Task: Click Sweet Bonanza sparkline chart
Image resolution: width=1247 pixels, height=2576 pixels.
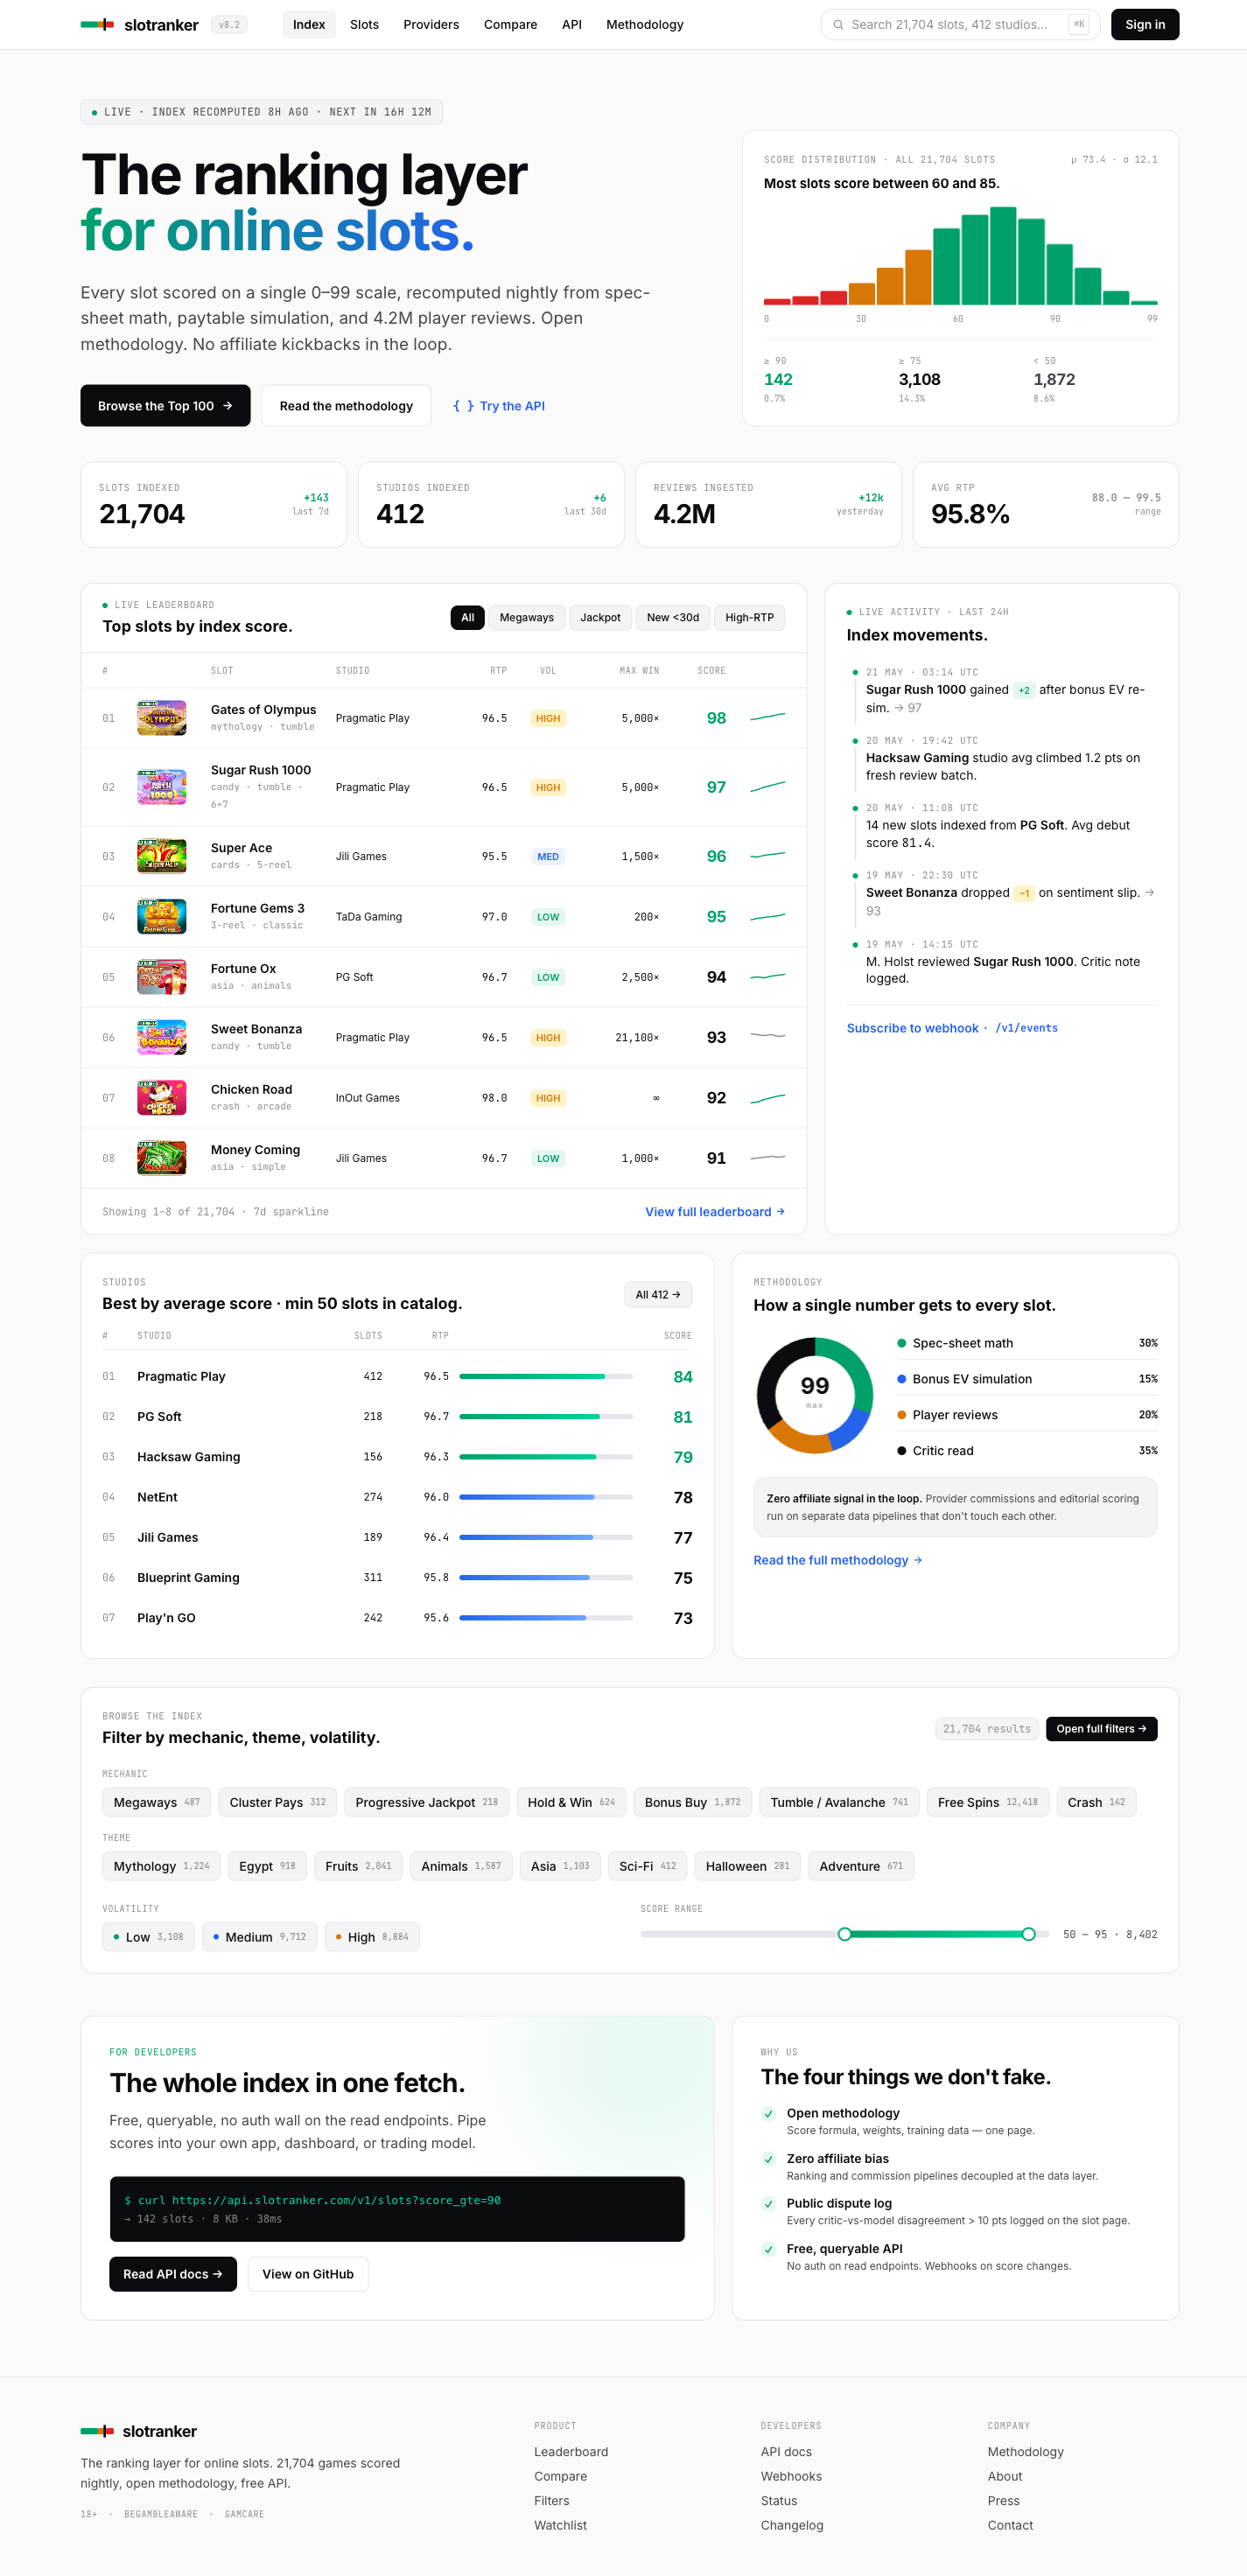Action: point(767,1036)
